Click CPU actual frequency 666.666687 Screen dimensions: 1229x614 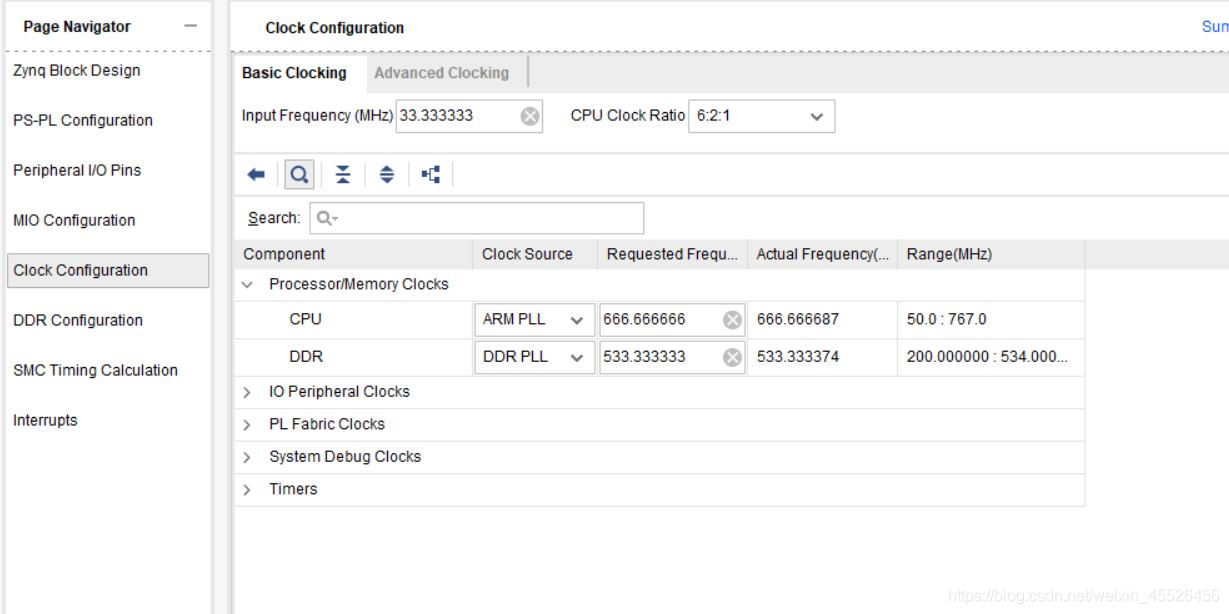point(798,320)
